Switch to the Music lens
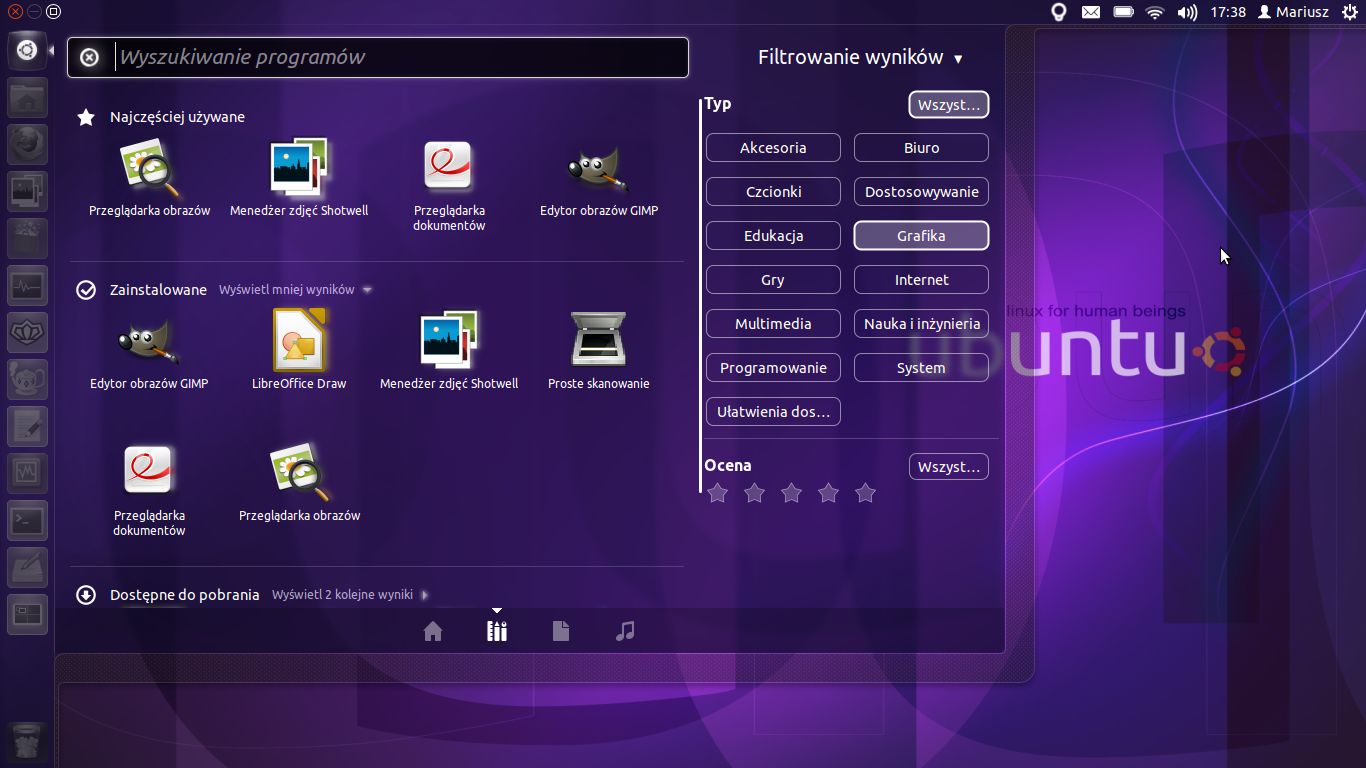Viewport: 1366px width, 768px height. coord(625,631)
